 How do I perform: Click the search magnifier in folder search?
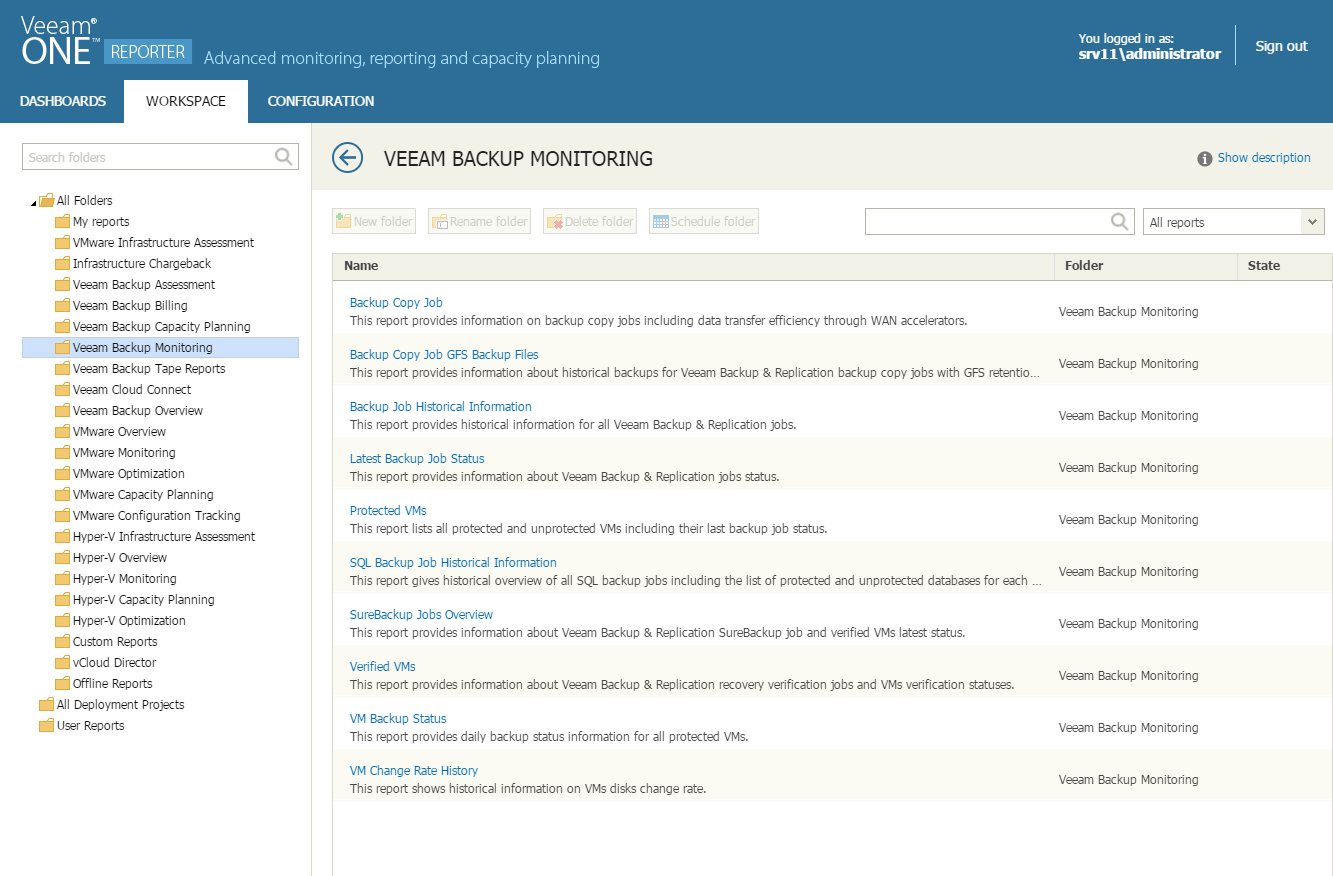pos(284,157)
